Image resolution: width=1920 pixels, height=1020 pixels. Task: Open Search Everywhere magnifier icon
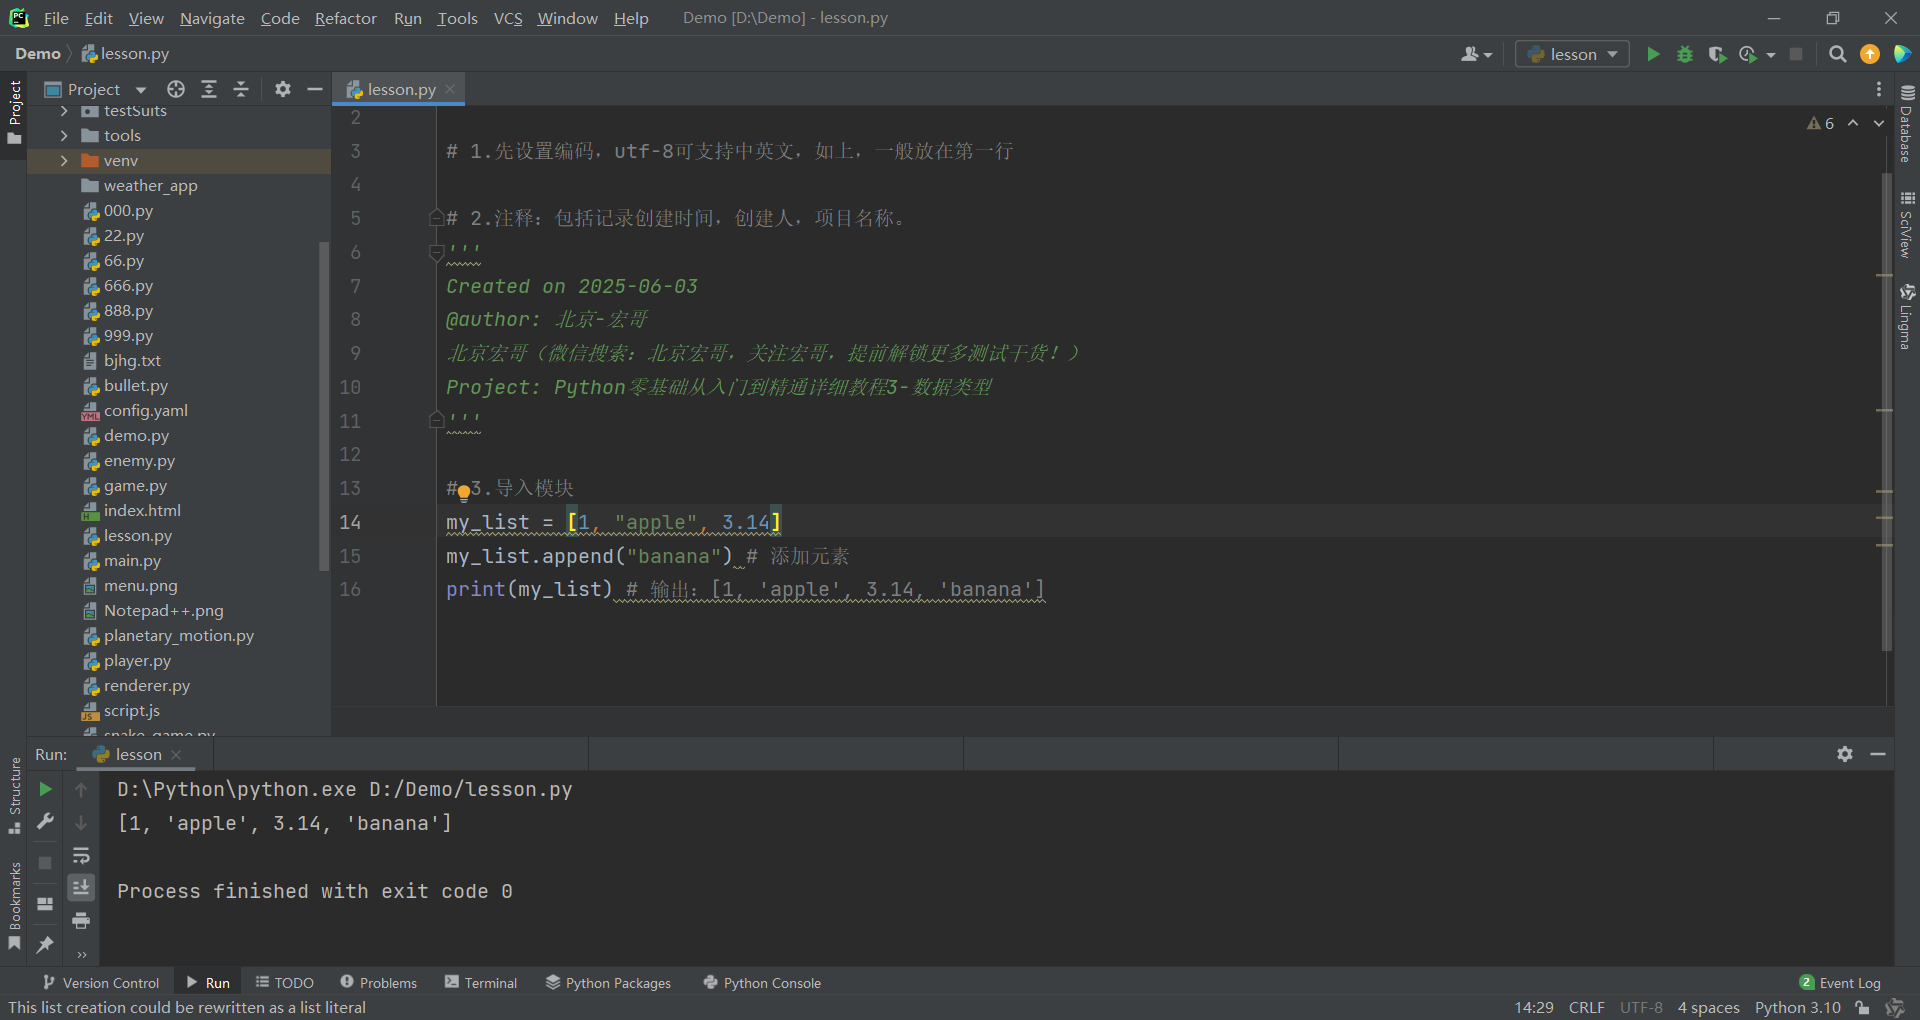pyautogui.click(x=1837, y=54)
